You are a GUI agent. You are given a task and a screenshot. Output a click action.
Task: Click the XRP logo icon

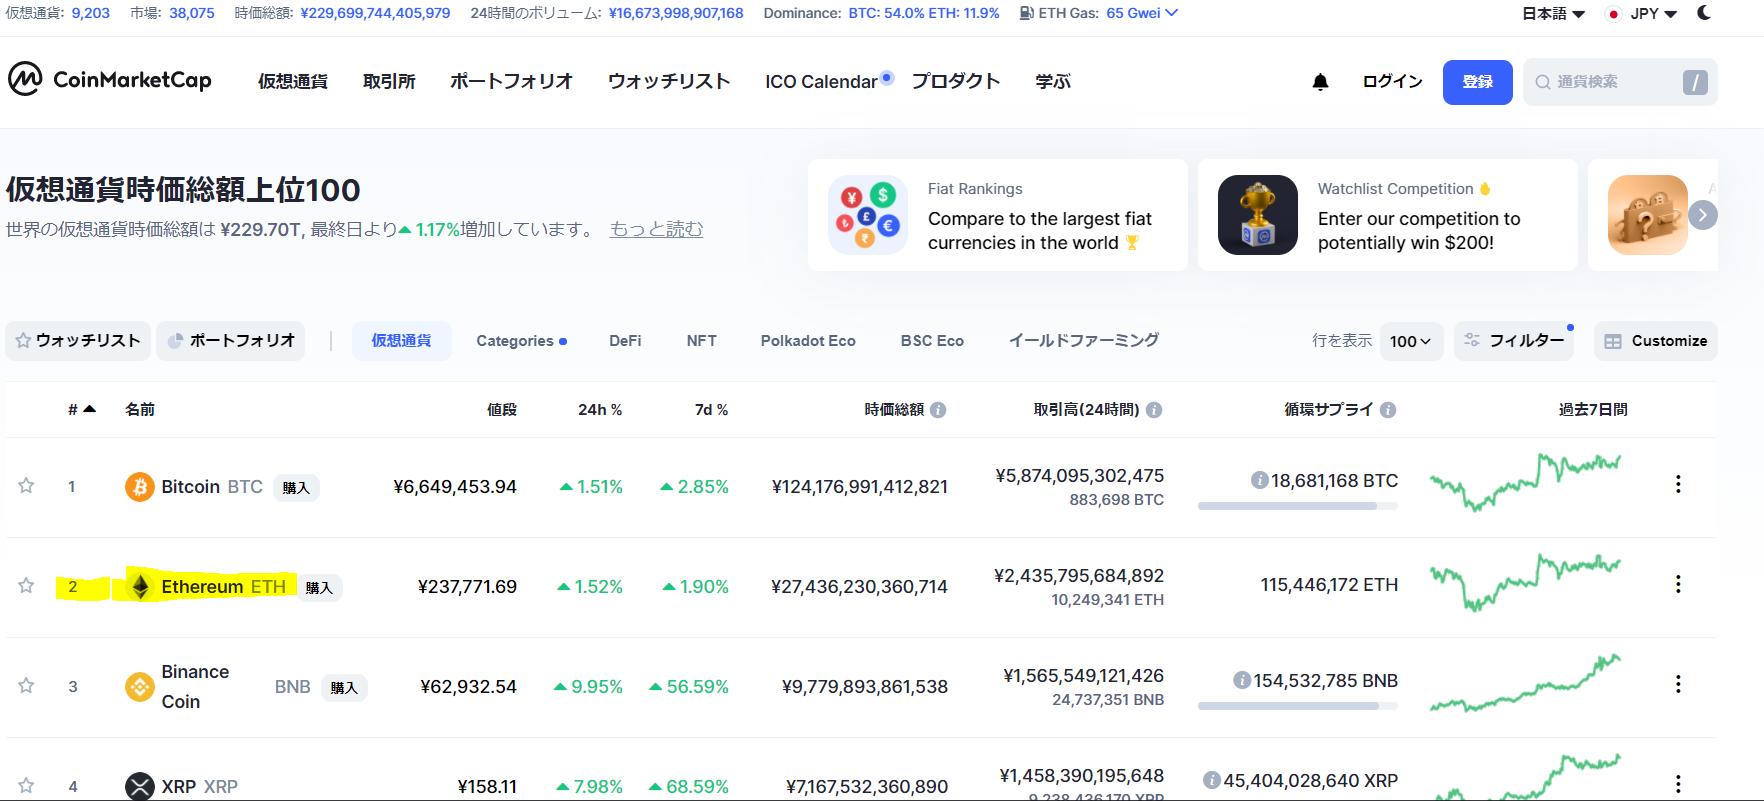[139, 786]
